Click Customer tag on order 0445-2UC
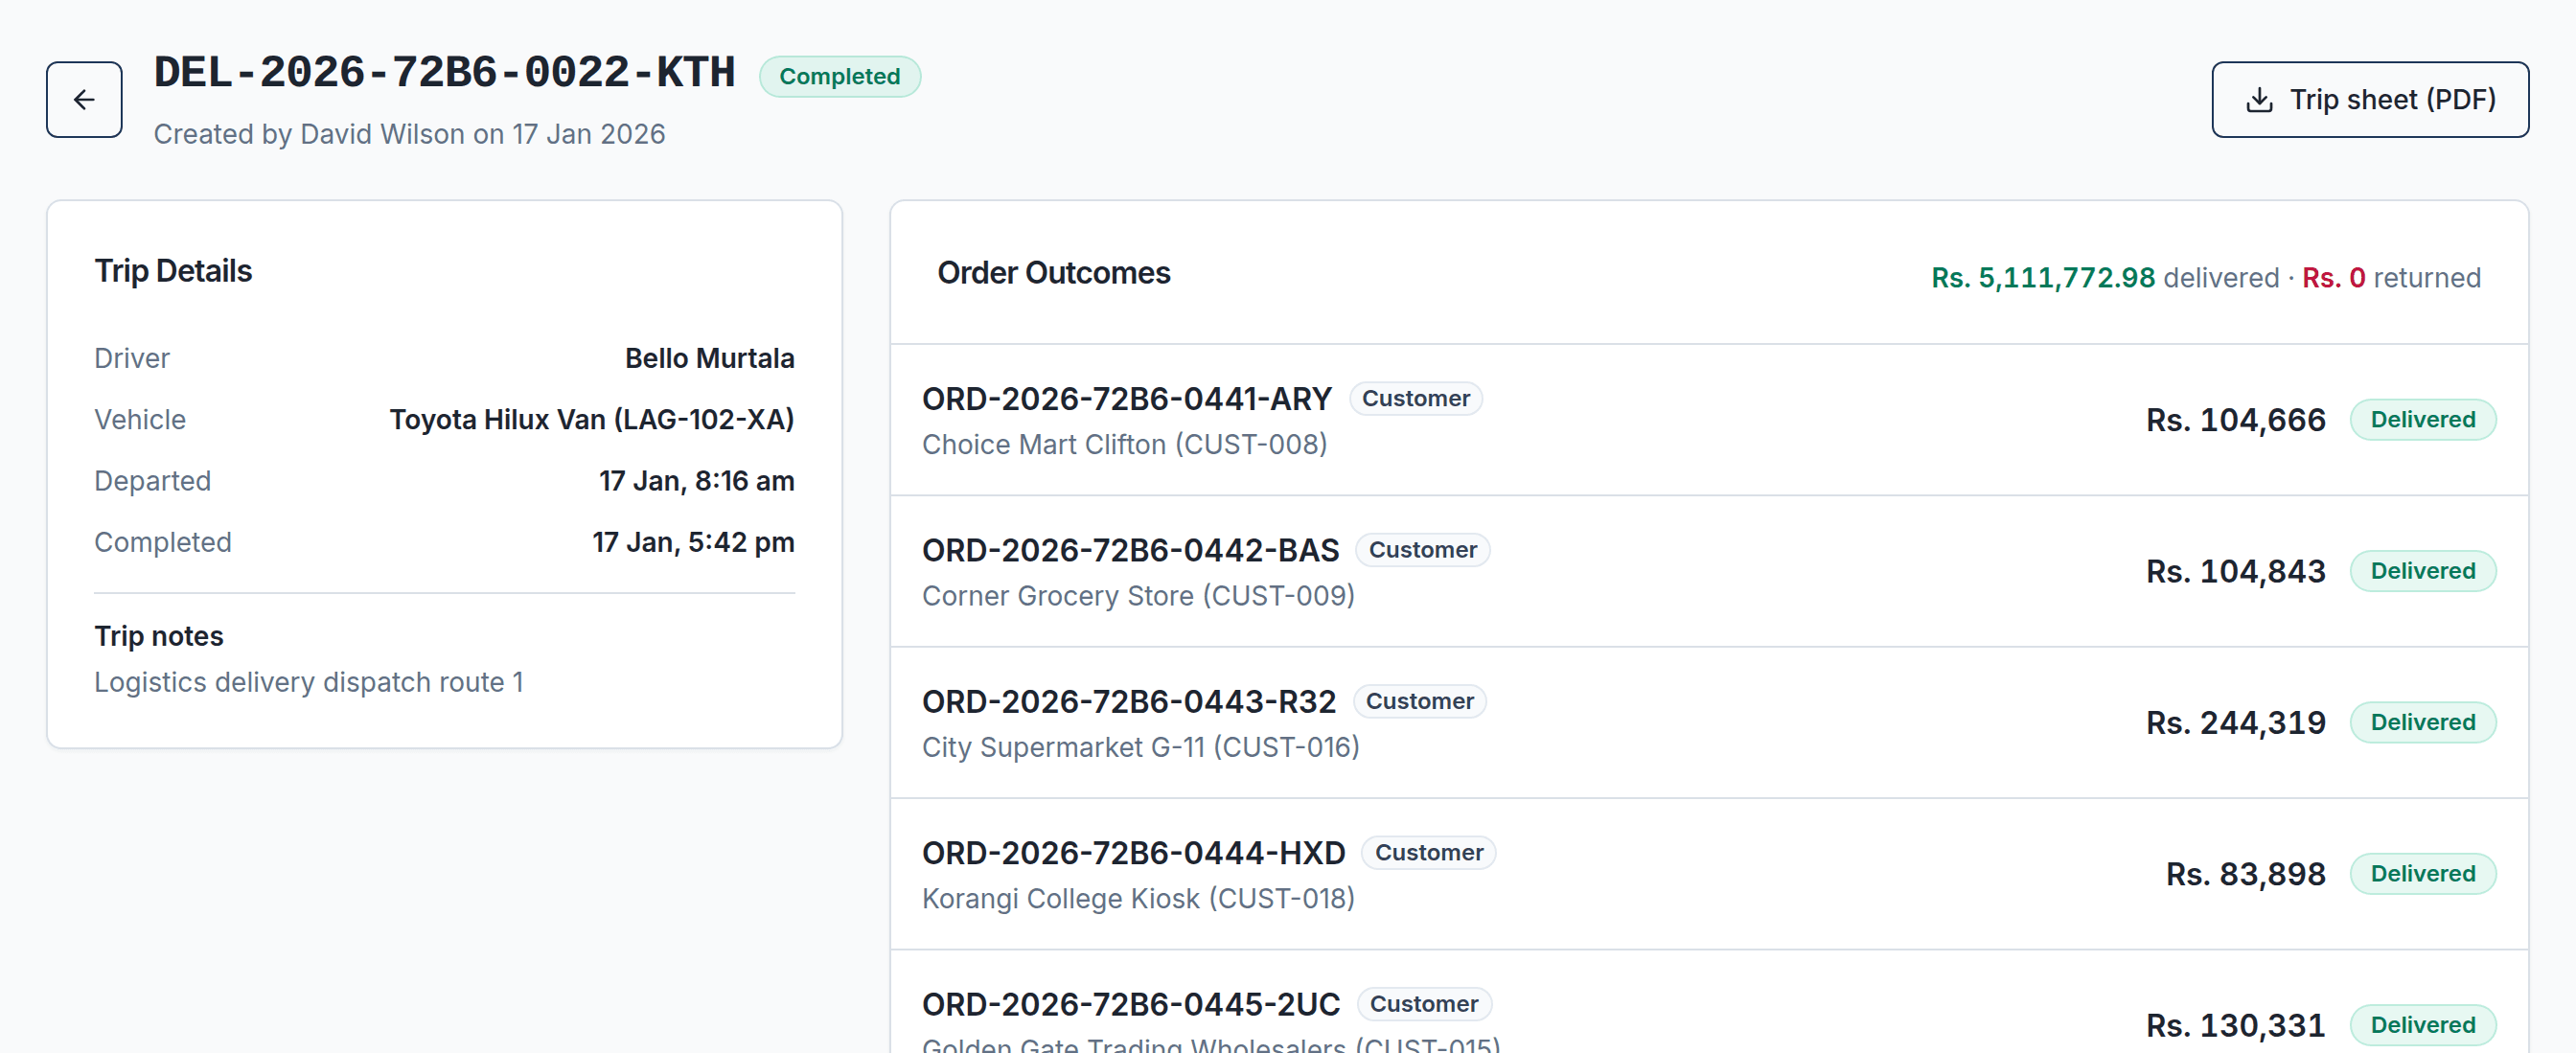The image size is (2576, 1053). (1423, 1004)
